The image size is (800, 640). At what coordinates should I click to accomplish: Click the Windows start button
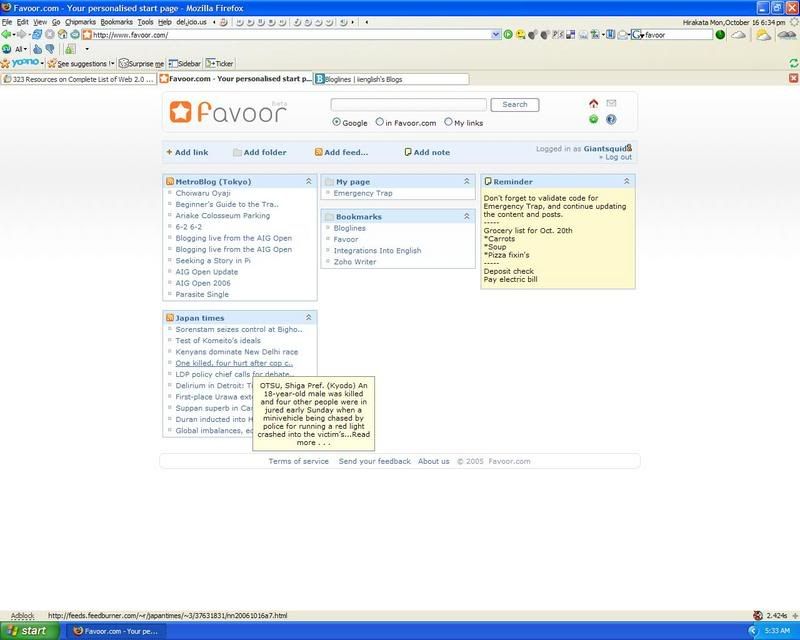click(x=29, y=631)
